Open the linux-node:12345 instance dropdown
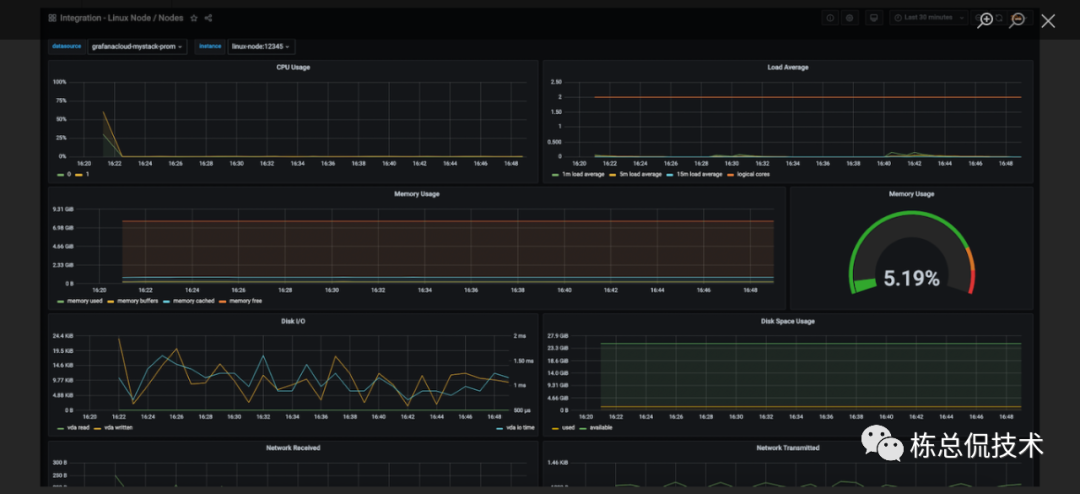The width and height of the screenshot is (1080, 494). click(x=262, y=47)
